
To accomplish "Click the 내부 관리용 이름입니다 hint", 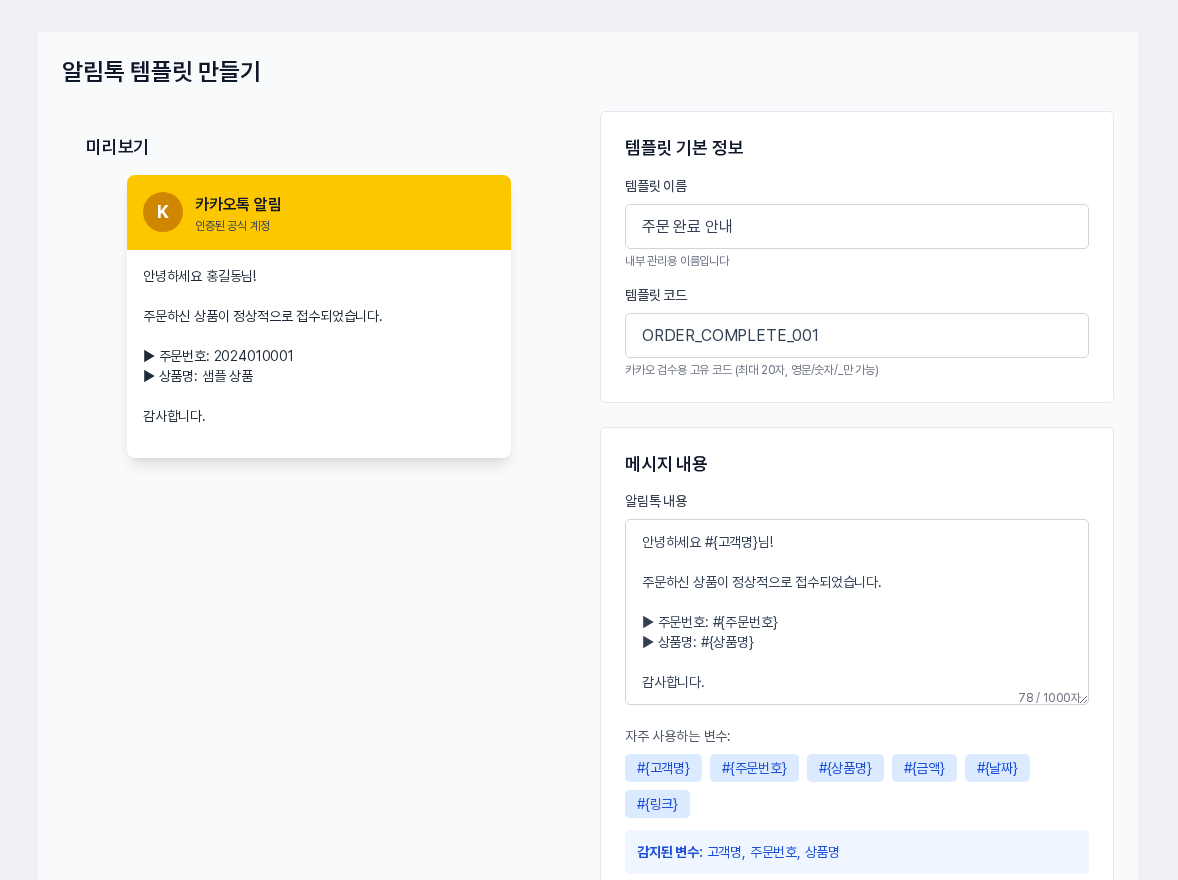I will (x=677, y=261).
